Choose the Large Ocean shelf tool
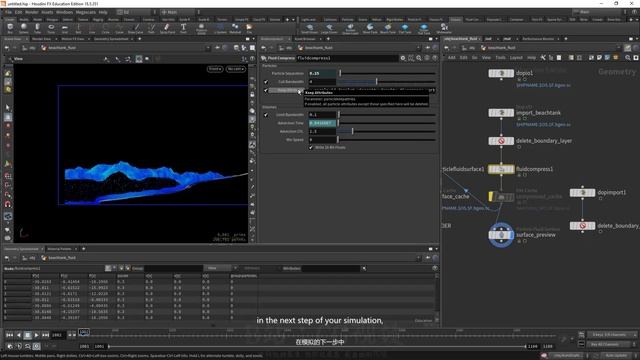 329,29
